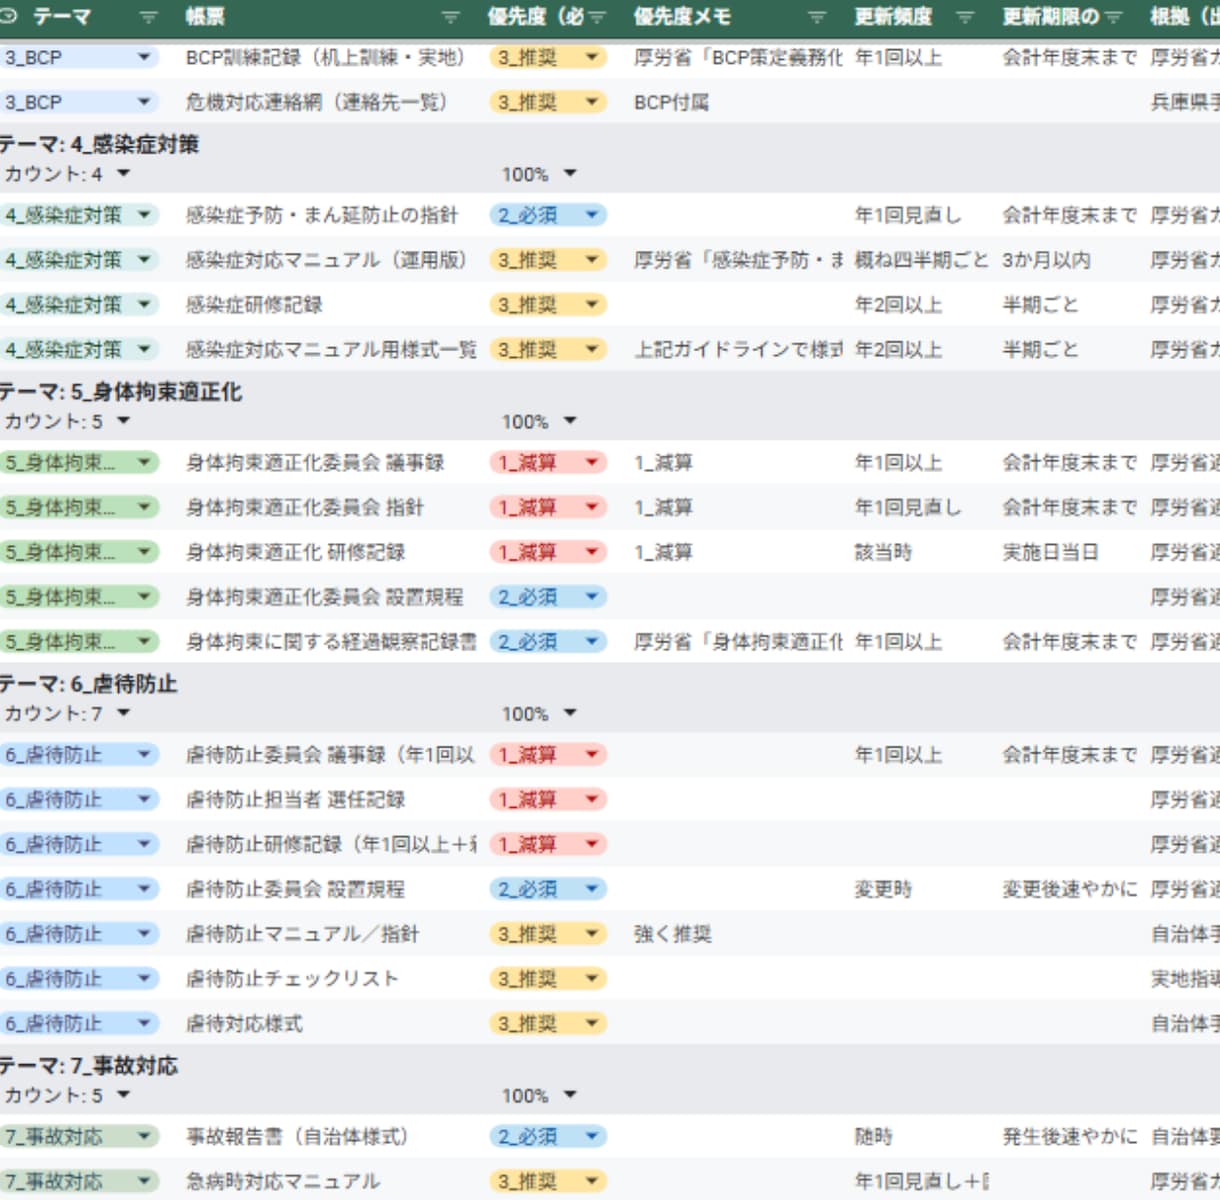Select group header テーマ: 5_身体拘束適正化
This screenshot has width=1220, height=1200.
(120, 392)
